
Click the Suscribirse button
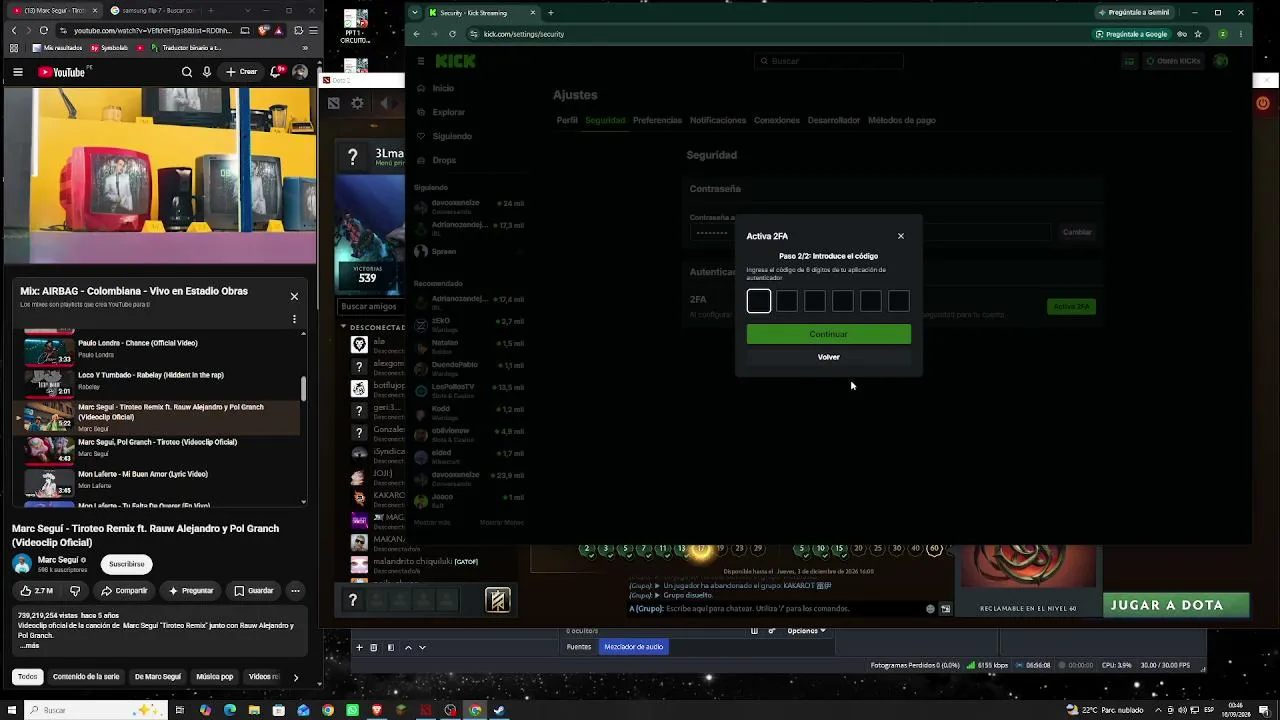click(126, 564)
